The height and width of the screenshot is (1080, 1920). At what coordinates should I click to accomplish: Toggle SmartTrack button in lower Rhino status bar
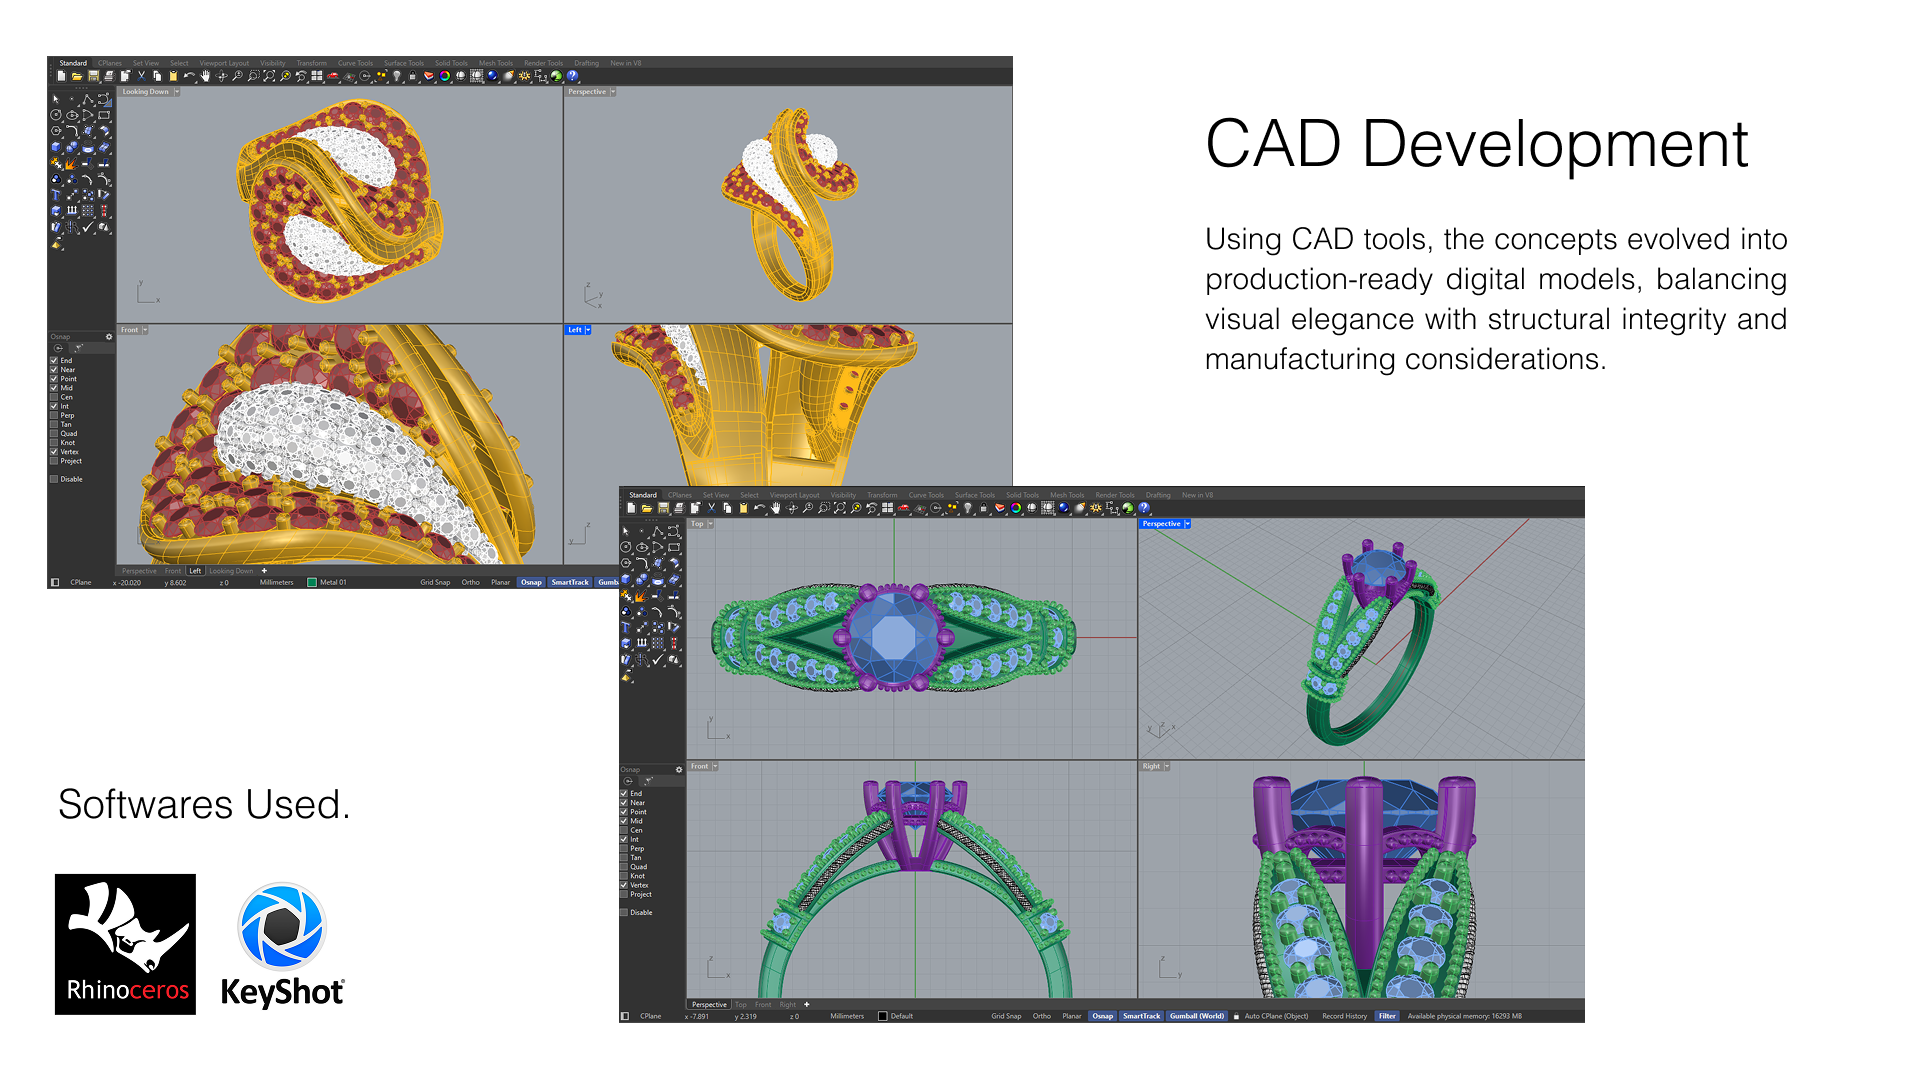[1141, 1016]
